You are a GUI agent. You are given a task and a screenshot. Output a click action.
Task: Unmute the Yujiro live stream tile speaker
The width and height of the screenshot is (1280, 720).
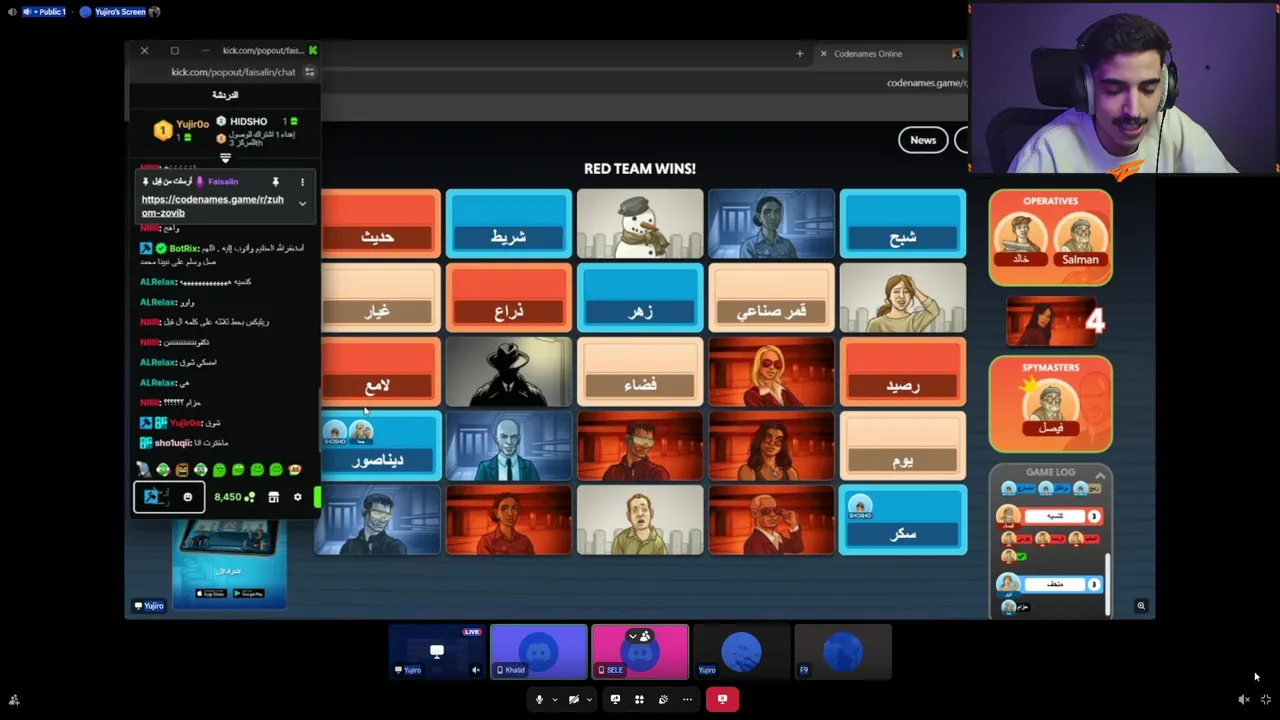point(476,670)
